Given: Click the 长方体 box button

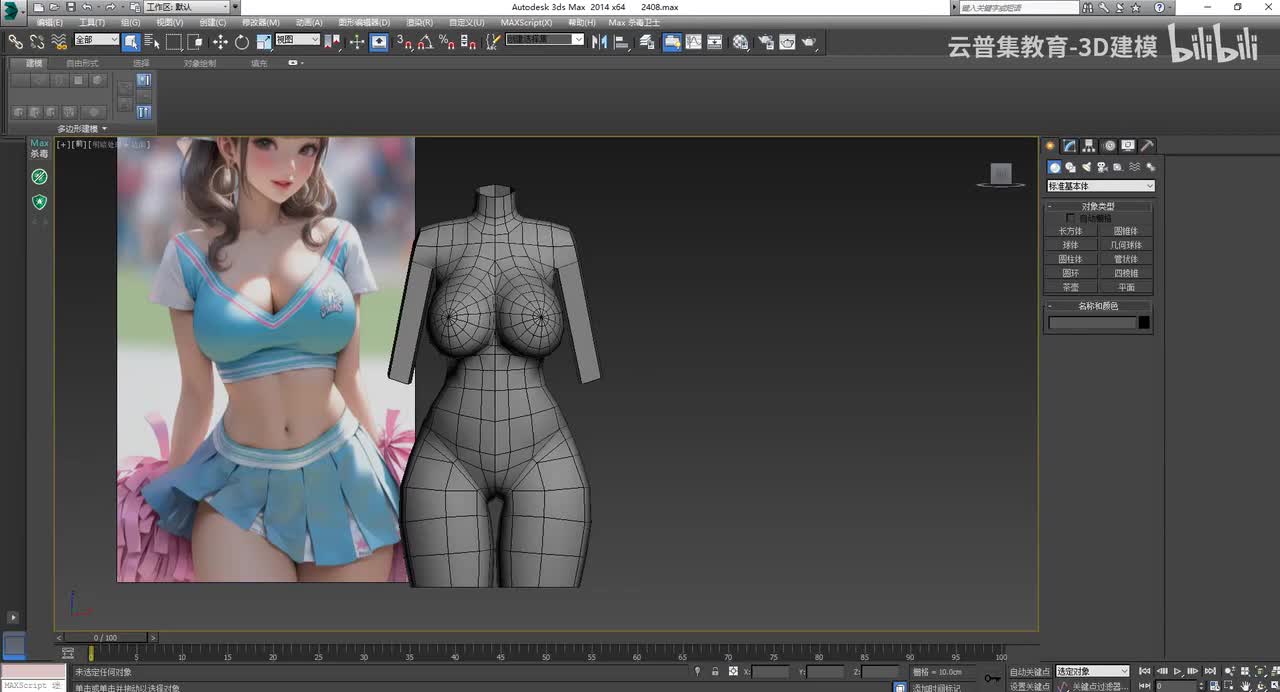Looking at the screenshot, I should pos(1070,231).
